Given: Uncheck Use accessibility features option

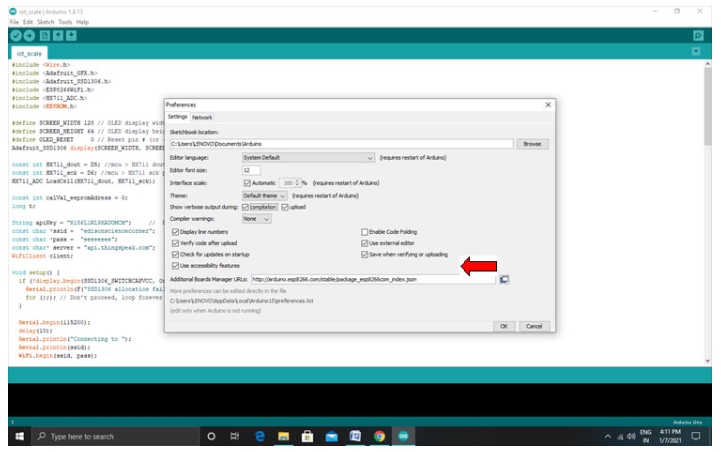Looking at the screenshot, I should point(176,266).
